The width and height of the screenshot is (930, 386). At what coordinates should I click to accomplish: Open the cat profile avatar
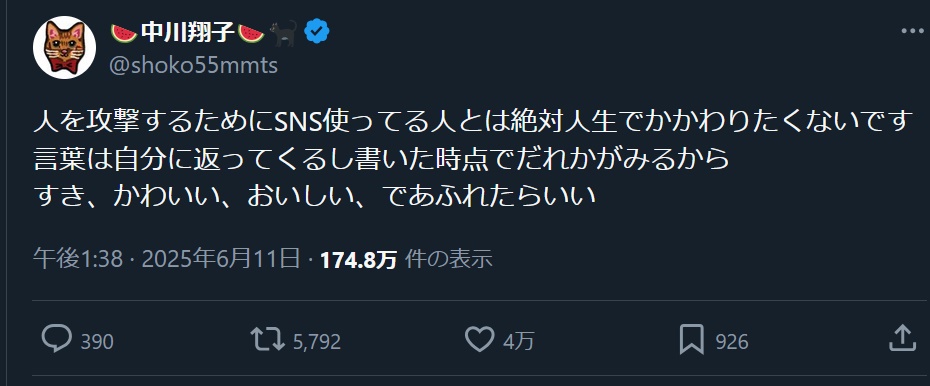coord(64,47)
